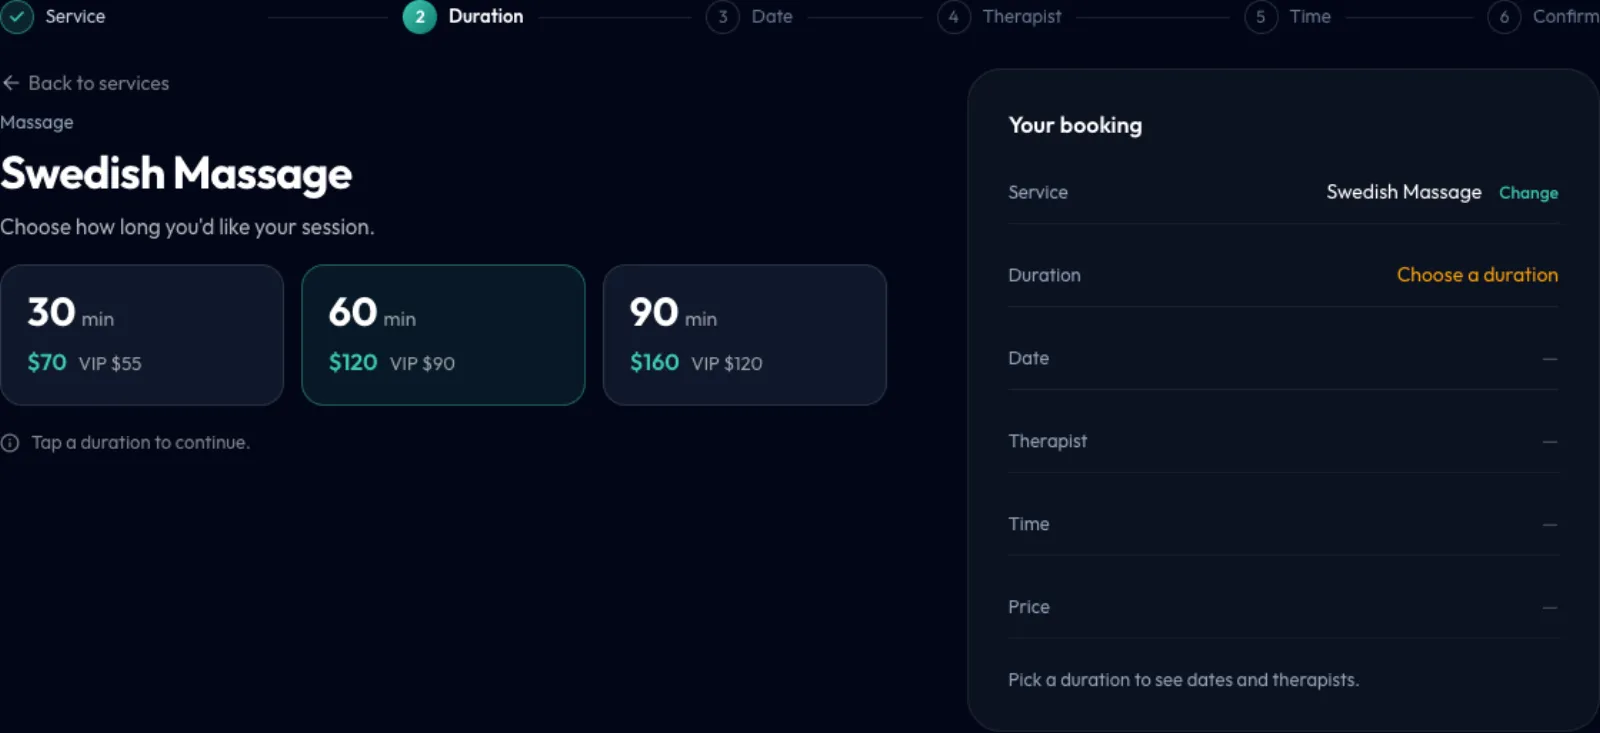The height and width of the screenshot is (733, 1600).
Task: Open the Therapist step label
Action: pos(1022,16)
